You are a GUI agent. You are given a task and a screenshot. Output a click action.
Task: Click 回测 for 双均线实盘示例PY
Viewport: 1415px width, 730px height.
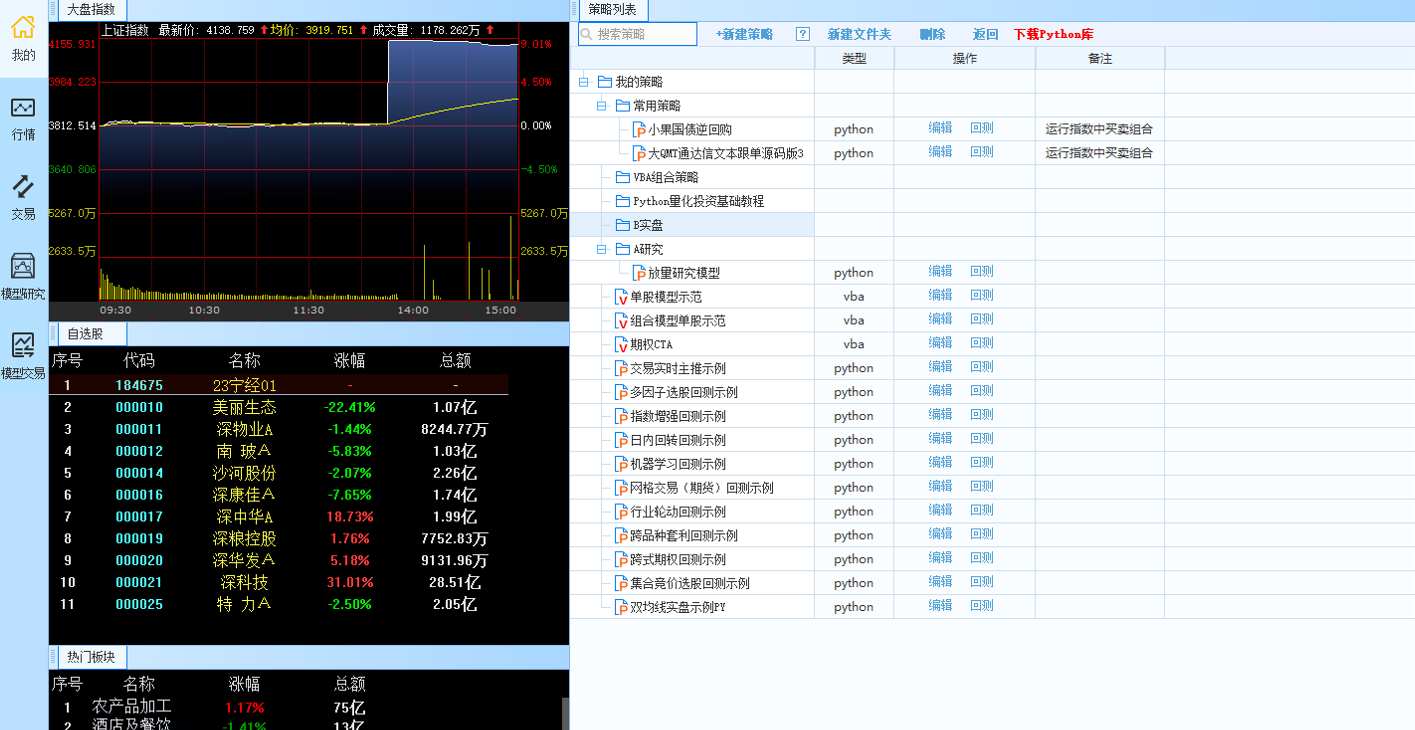tap(981, 606)
